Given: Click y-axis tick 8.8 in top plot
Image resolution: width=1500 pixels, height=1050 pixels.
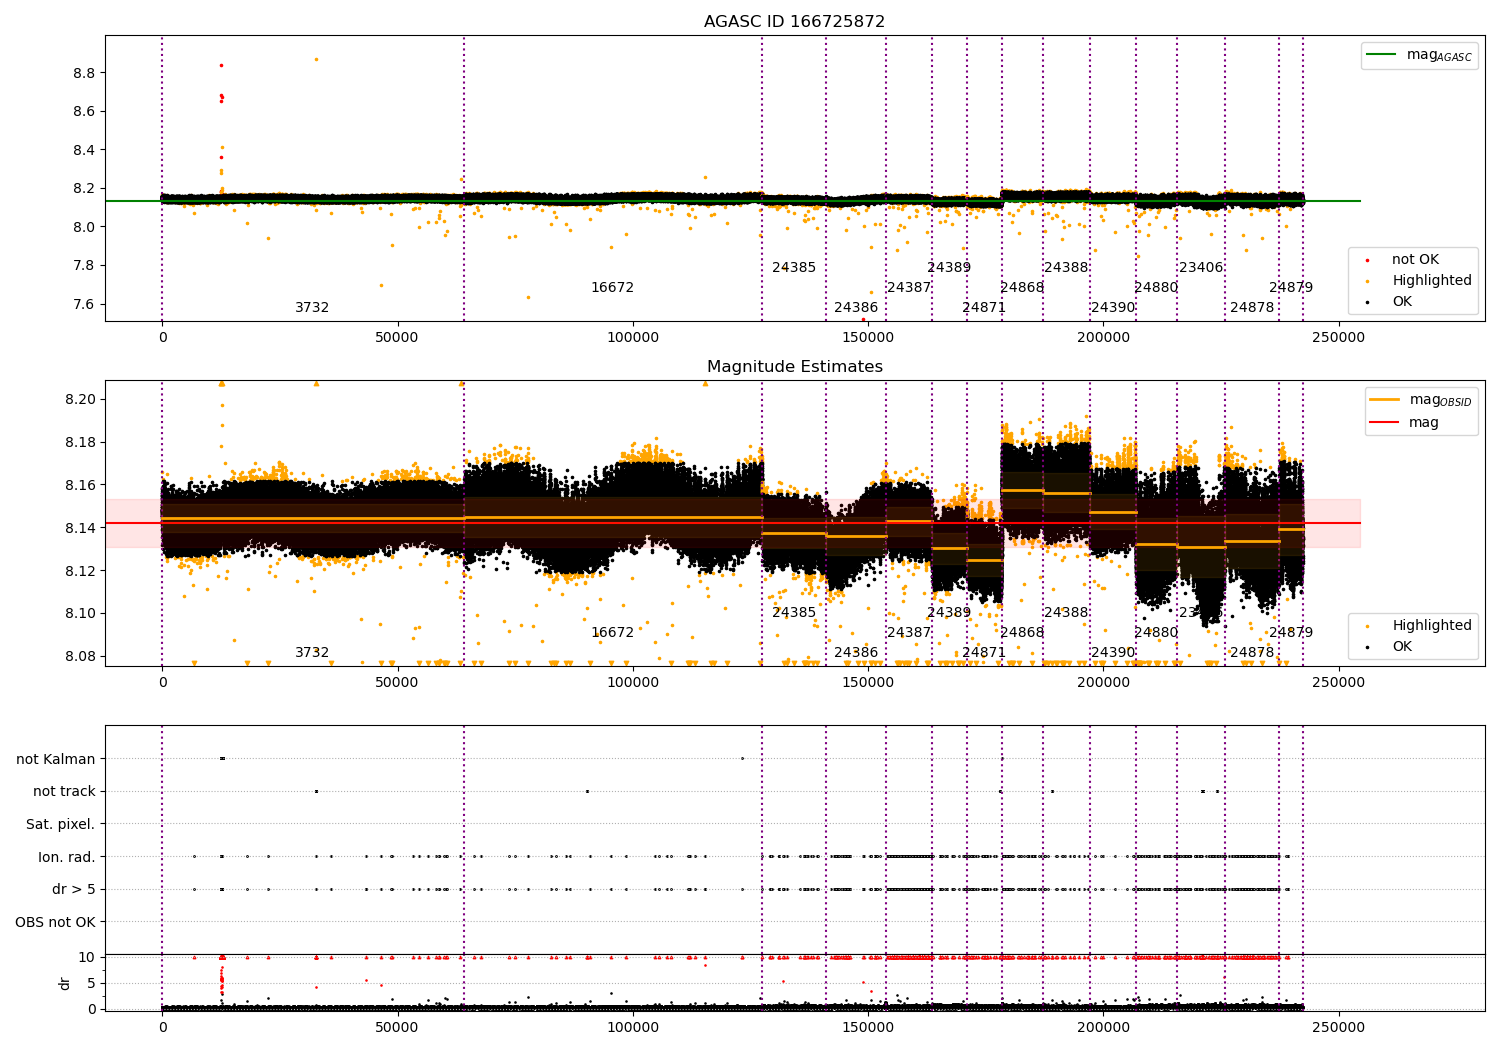Looking at the screenshot, I should (x=83, y=73).
